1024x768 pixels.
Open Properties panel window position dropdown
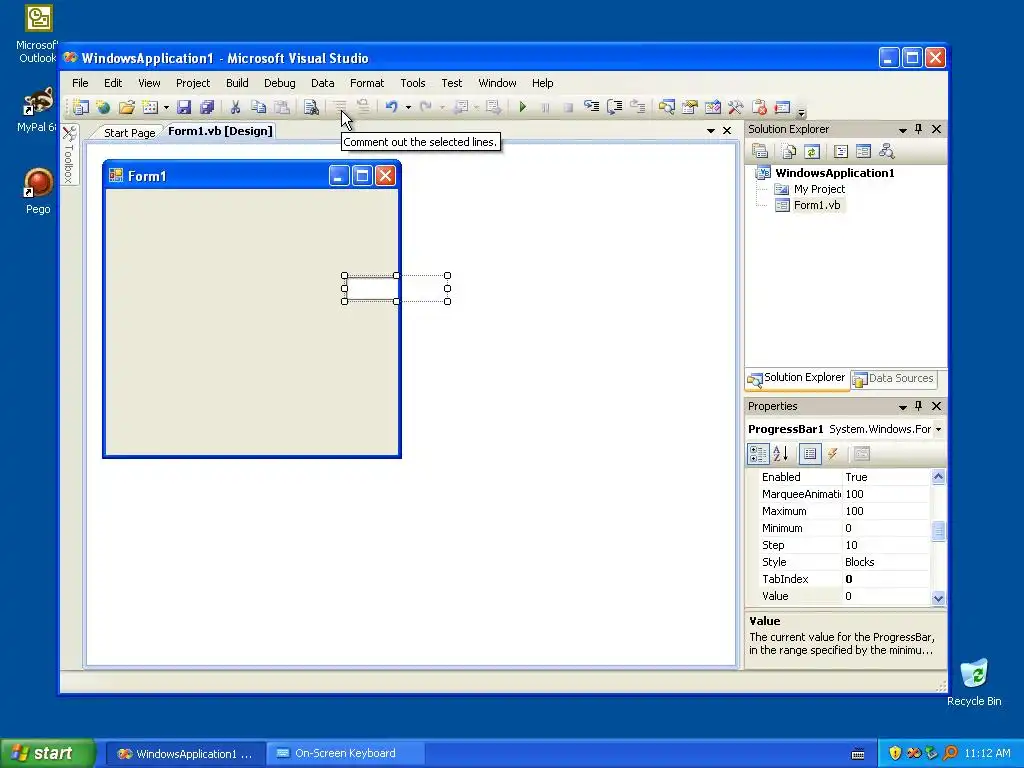point(903,407)
